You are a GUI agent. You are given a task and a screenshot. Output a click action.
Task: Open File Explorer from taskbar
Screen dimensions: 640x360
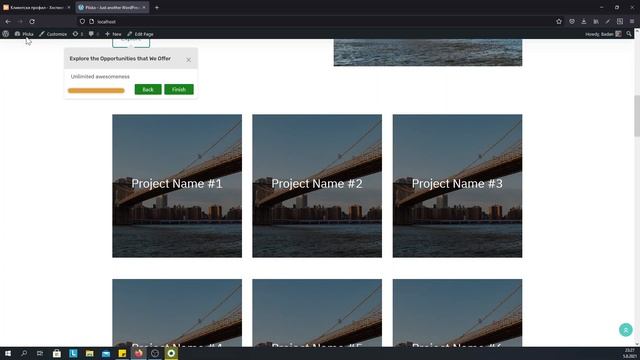(x=89, y=353)
